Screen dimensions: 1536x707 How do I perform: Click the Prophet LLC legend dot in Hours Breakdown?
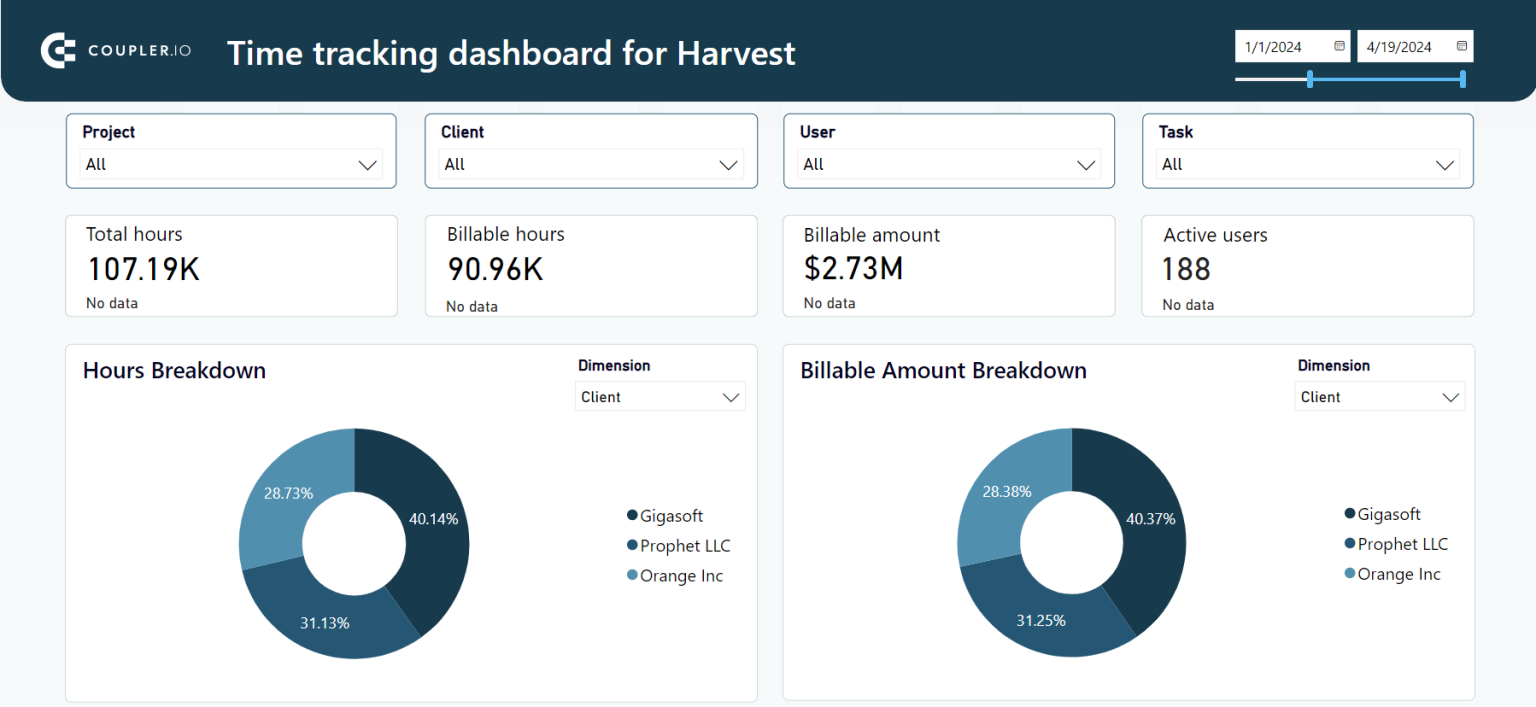(632, 545)
